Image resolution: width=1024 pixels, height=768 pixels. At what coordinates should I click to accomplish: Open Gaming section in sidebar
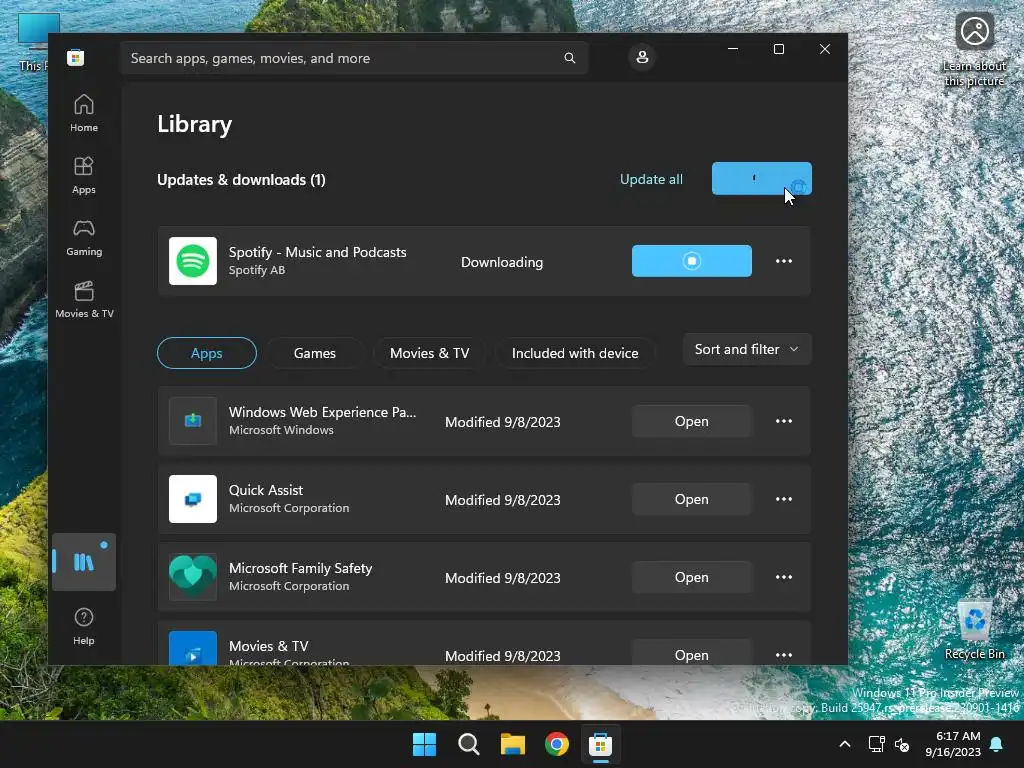click(x=84, y=238)
